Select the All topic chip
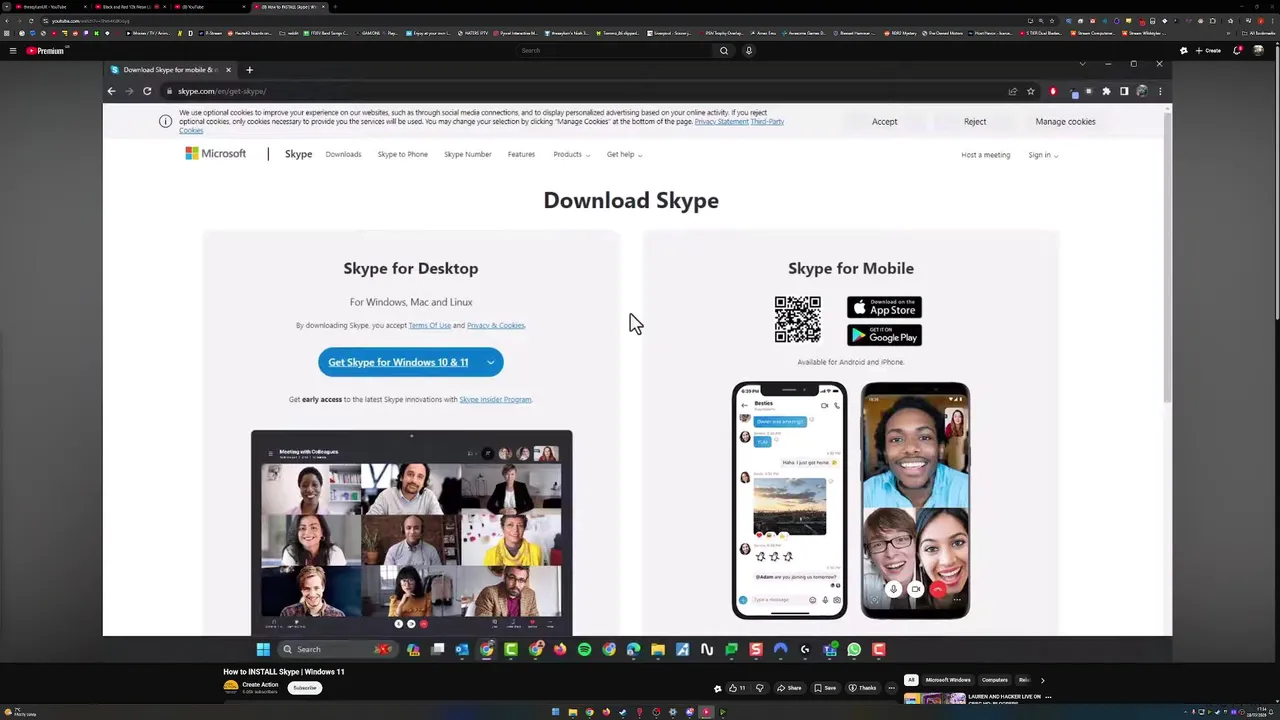 click(911, 680)
